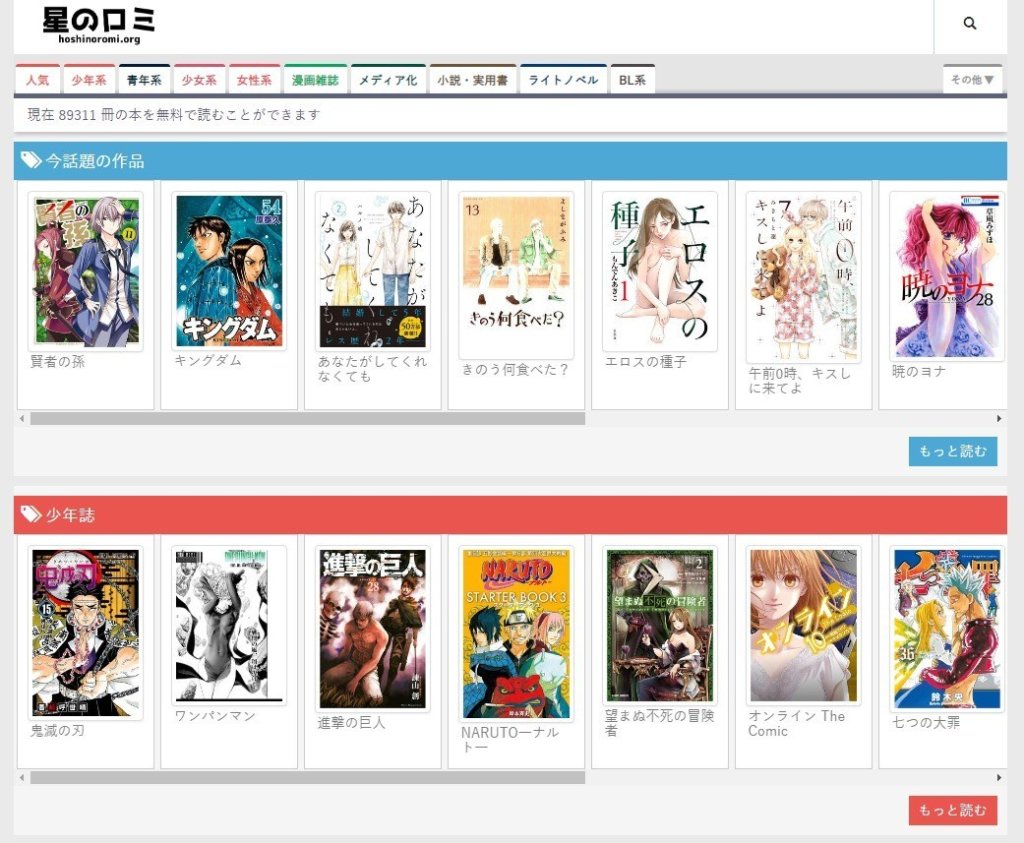Click 進撃の巨人 title link
The image size is (1024, 843).
click(351, 722)
